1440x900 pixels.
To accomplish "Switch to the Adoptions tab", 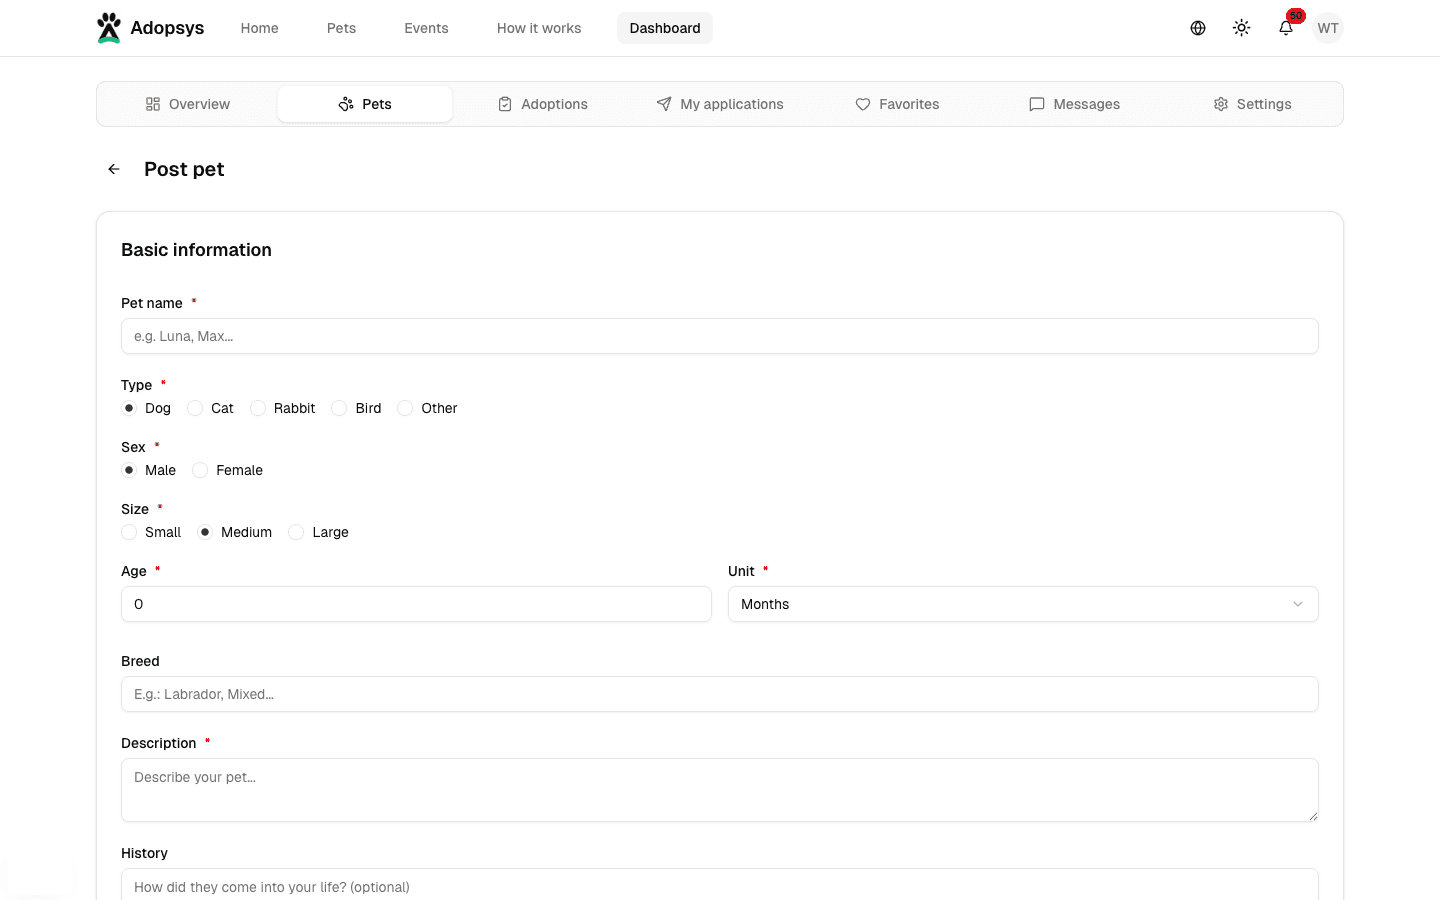I will coord(542,104).
